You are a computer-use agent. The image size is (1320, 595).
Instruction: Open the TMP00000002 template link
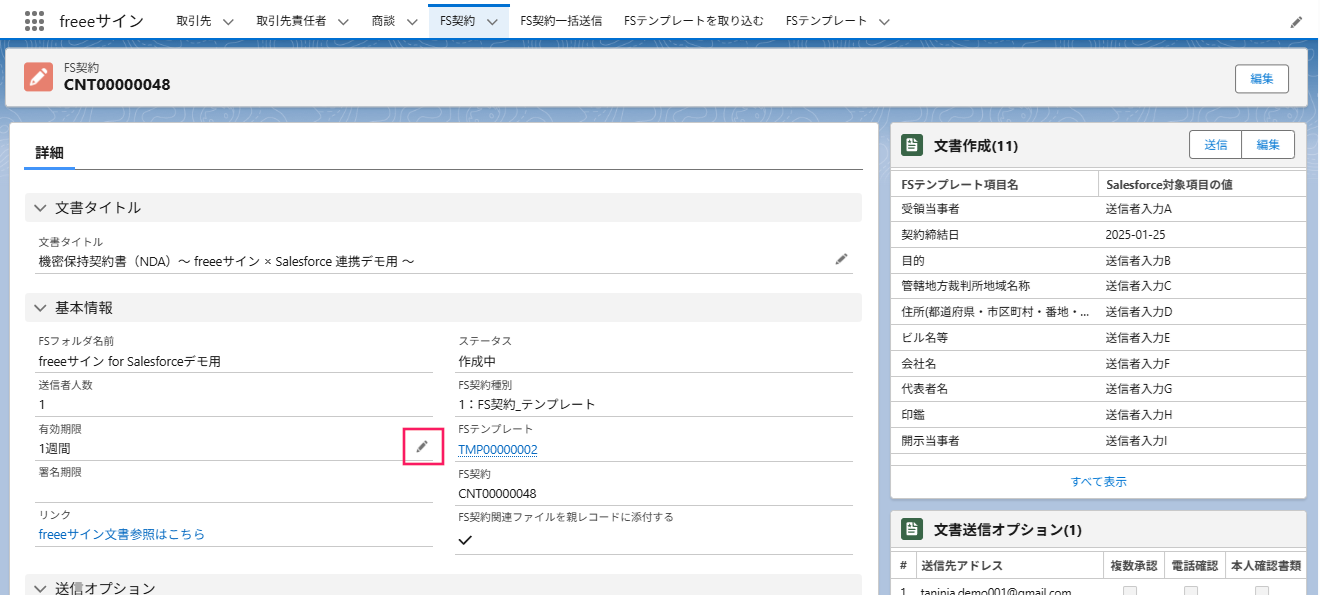click(498, 450)
